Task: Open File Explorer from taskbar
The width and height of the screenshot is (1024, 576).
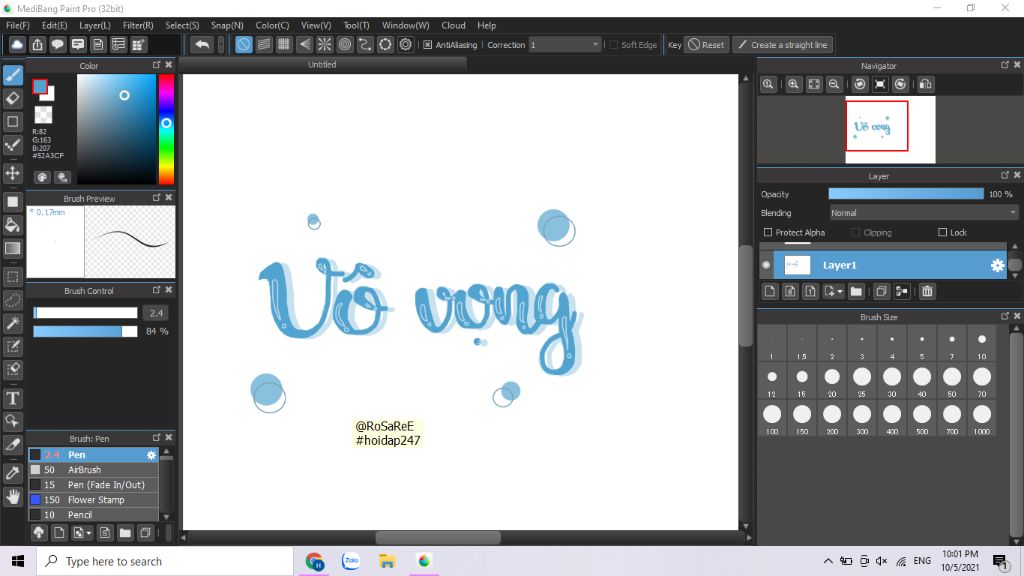Action: tap(387, 561)
